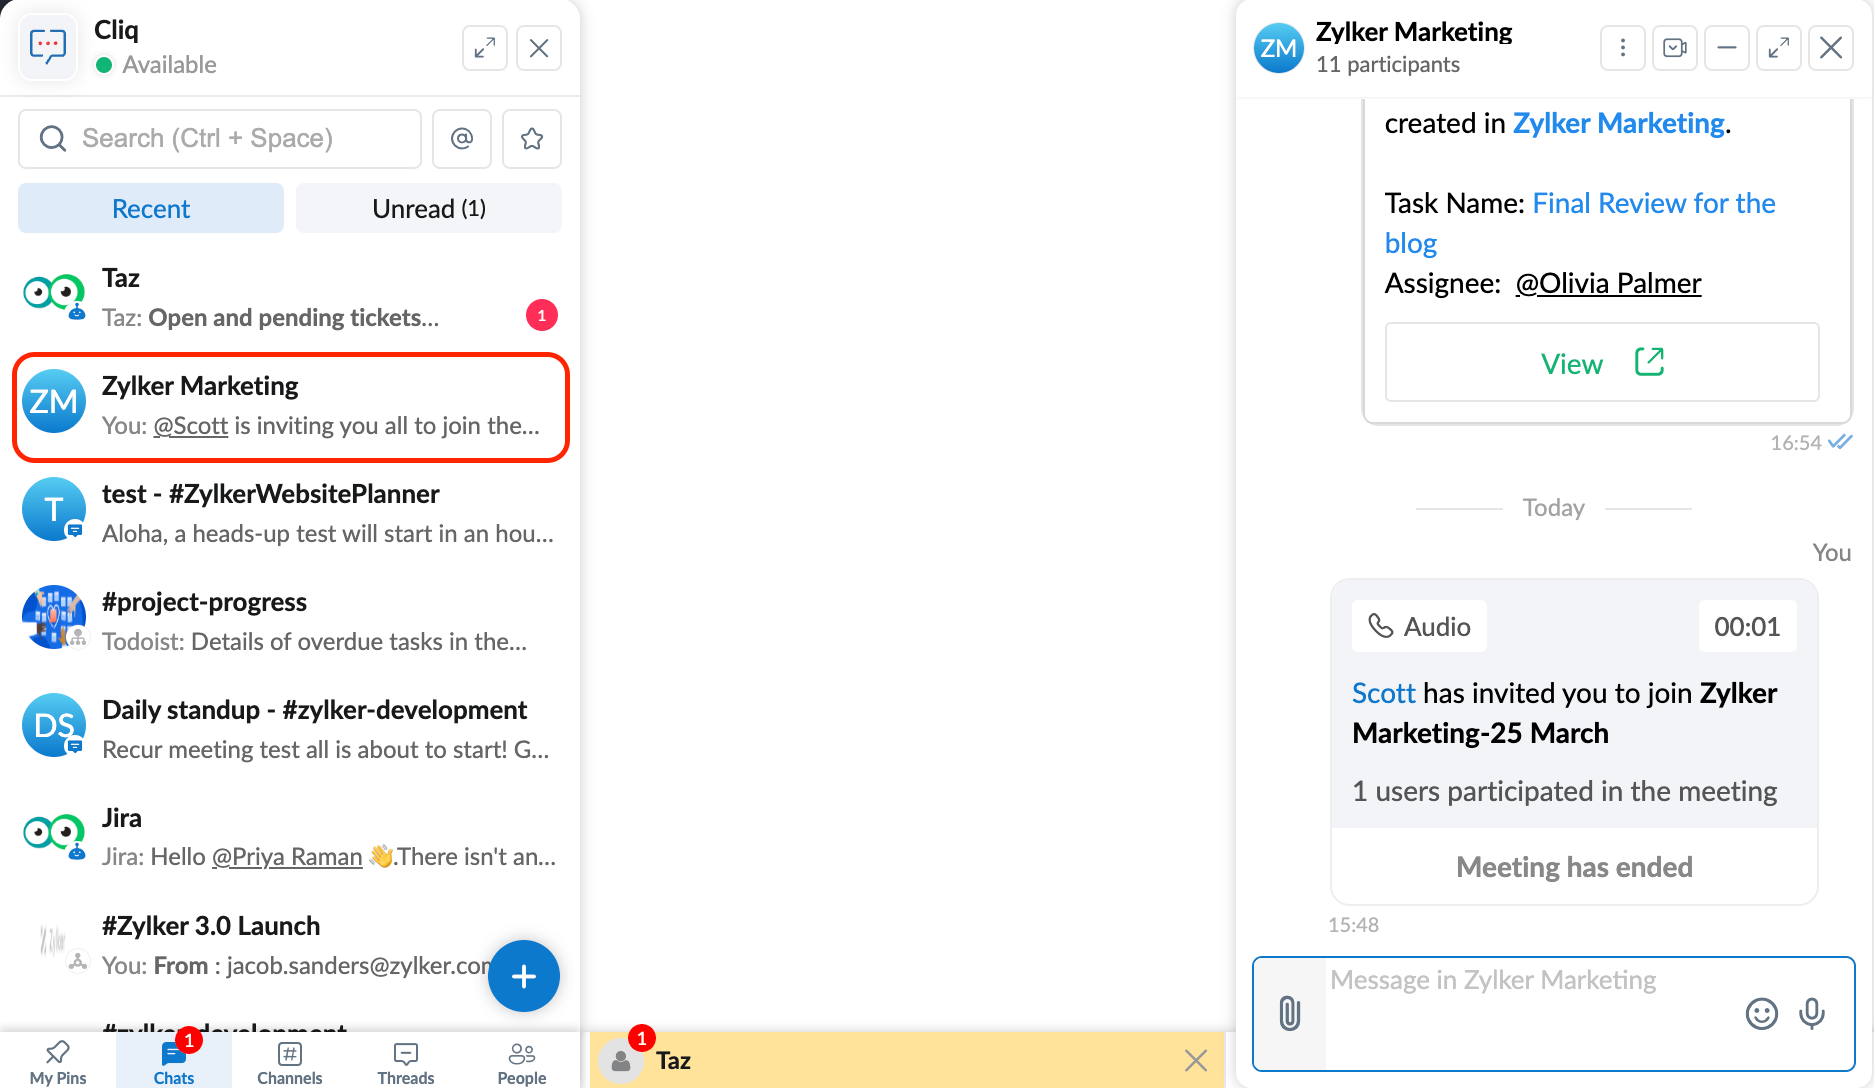Click the View button on the task card
The image size is (1874, 1088).
[x=1602, y=362]
